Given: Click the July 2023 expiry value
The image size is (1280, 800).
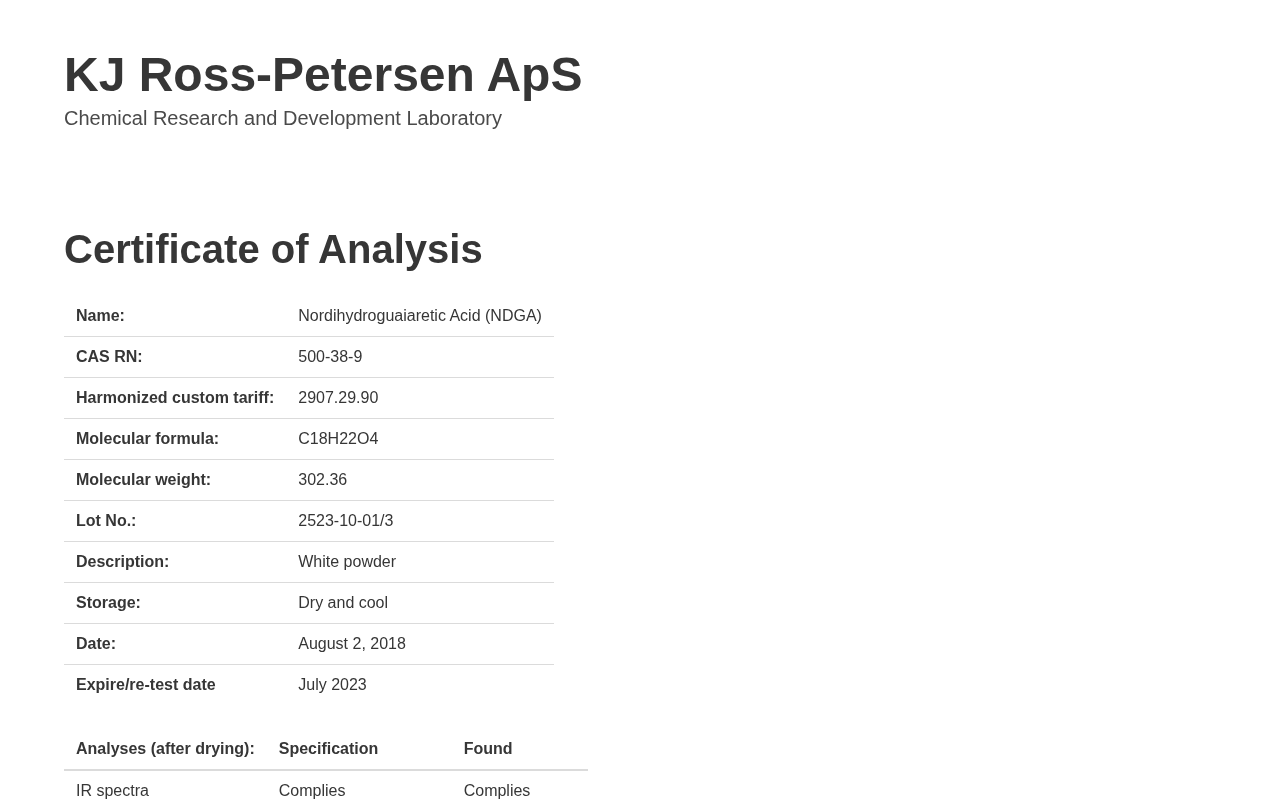Looking at the screenshot, I should point(332,685).
